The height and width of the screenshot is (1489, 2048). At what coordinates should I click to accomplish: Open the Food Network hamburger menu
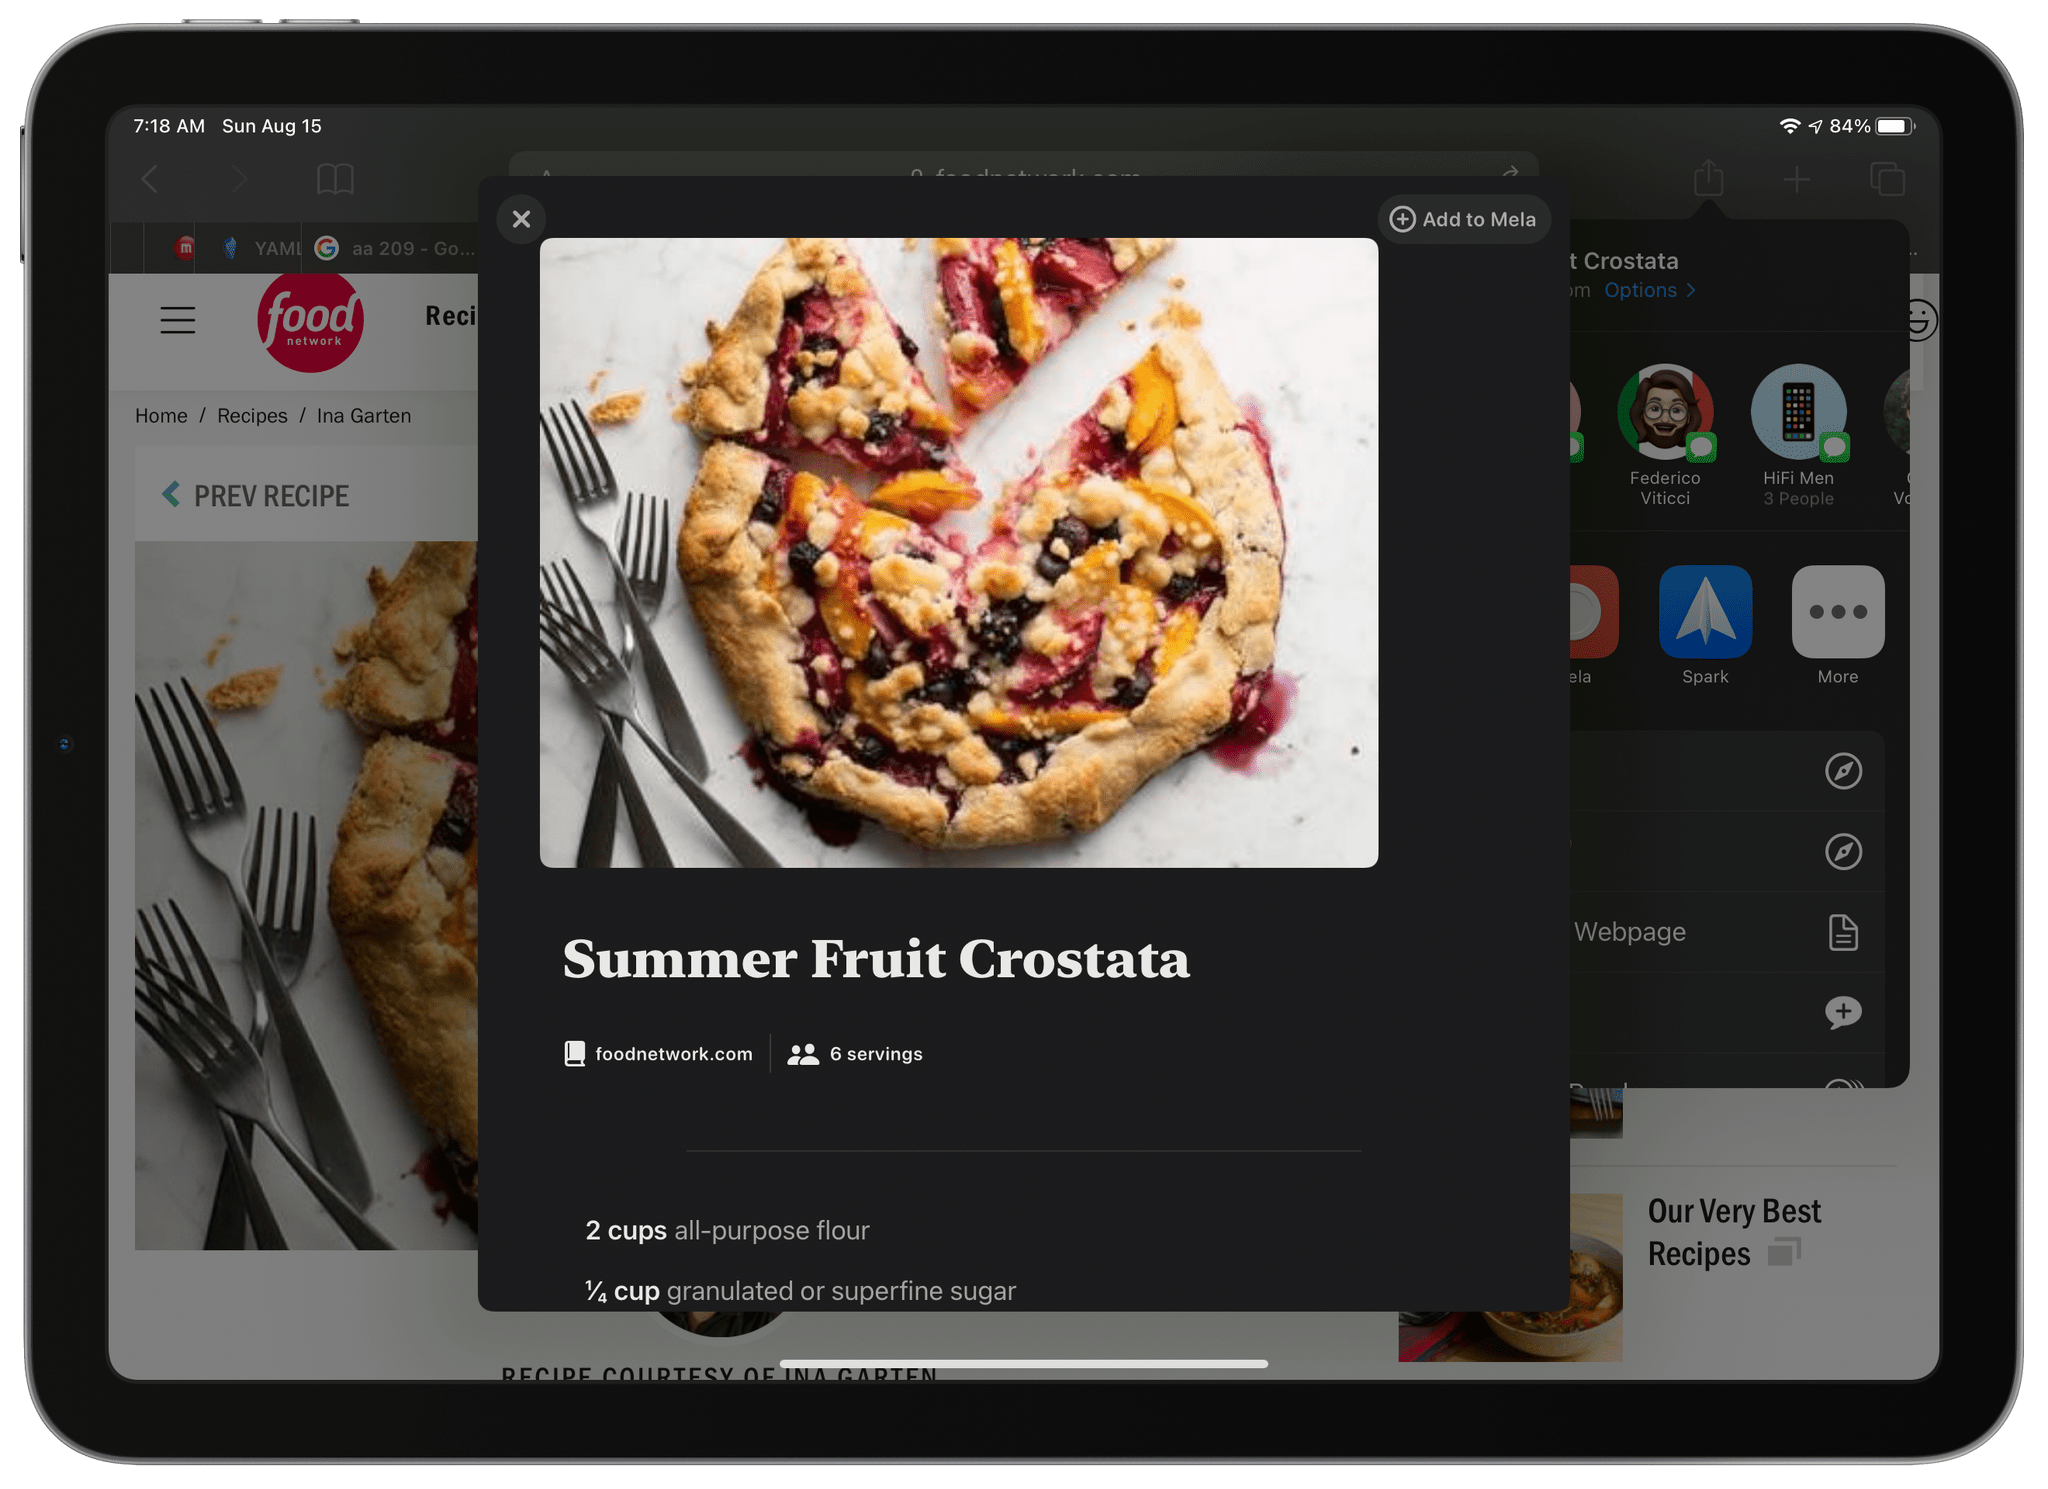click(176, 318)
